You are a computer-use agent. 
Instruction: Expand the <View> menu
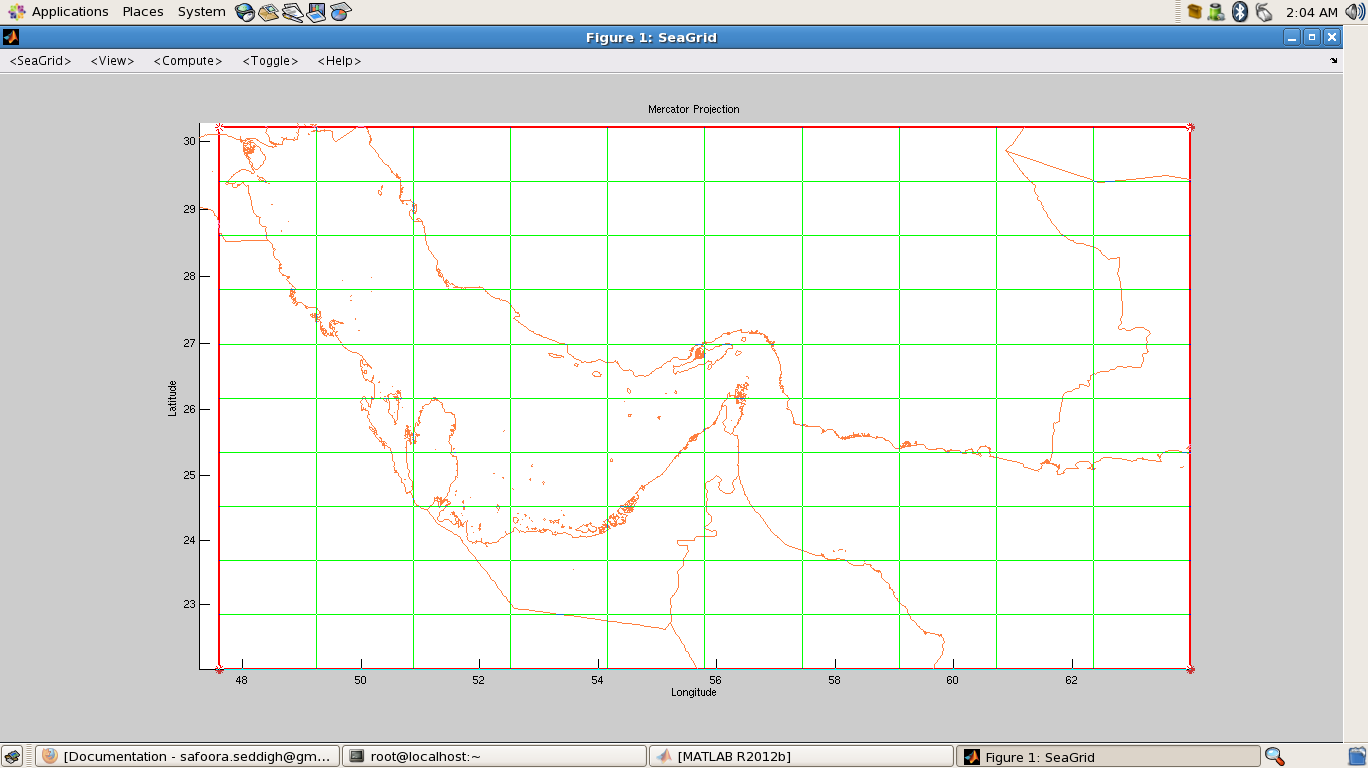pos(112,61)
